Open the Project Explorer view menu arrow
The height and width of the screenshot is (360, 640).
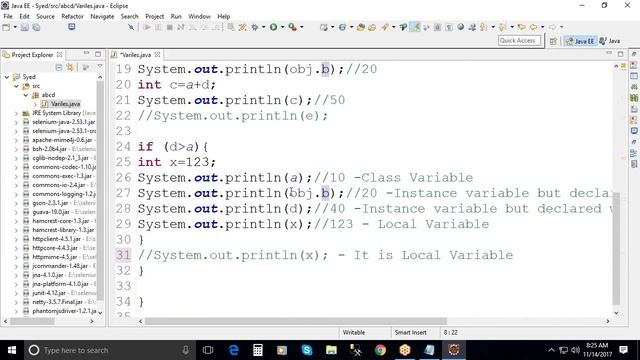coord(100,67)
